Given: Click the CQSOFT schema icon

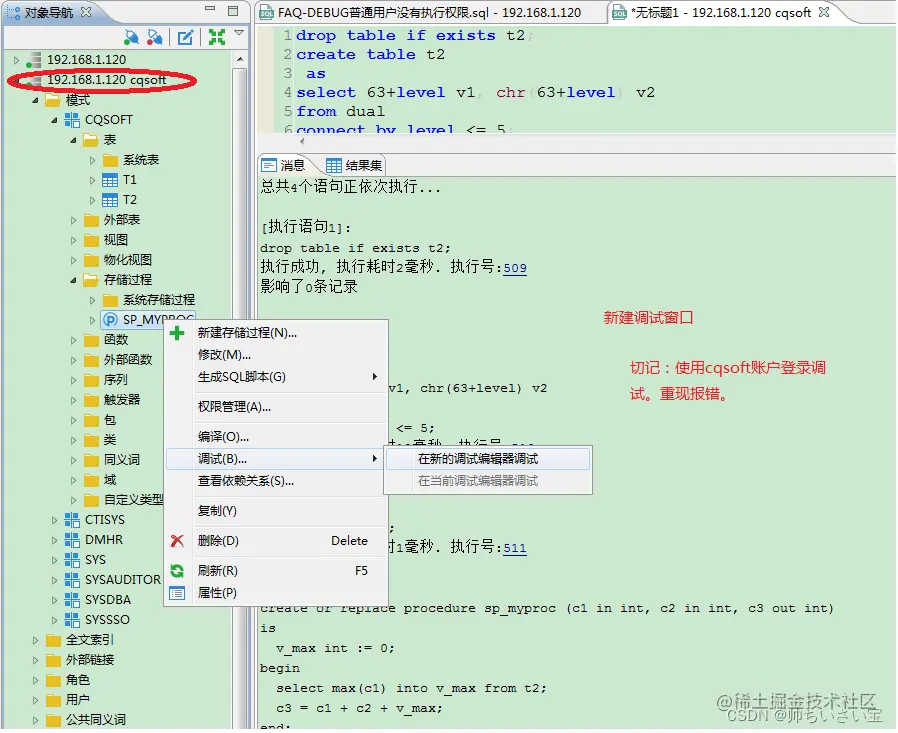Looking at the screenshot, I should (x=72, y=120).
